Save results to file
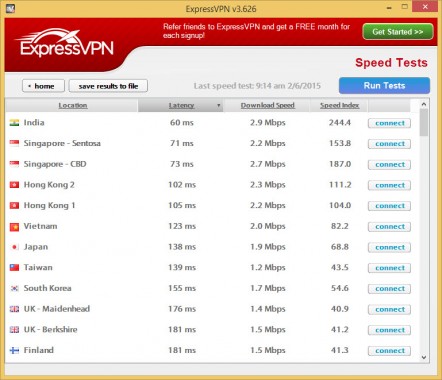The image size is (442, 380). click(108, 86)
